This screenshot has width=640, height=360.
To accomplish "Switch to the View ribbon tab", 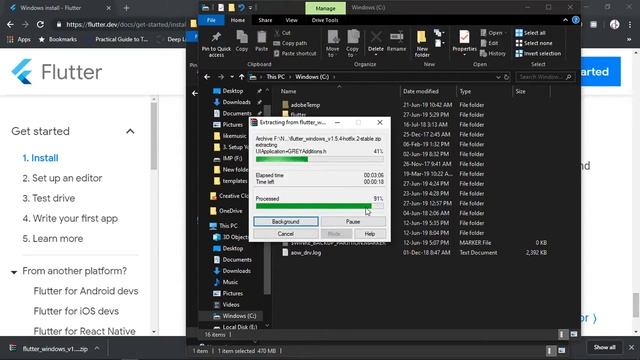I will coord(291,20).
